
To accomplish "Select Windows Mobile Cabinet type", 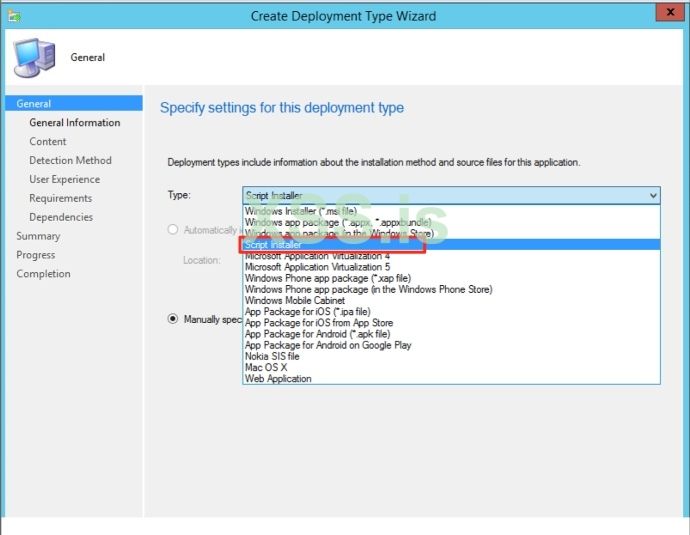I will pyautogui.click(x=451, y=300).
